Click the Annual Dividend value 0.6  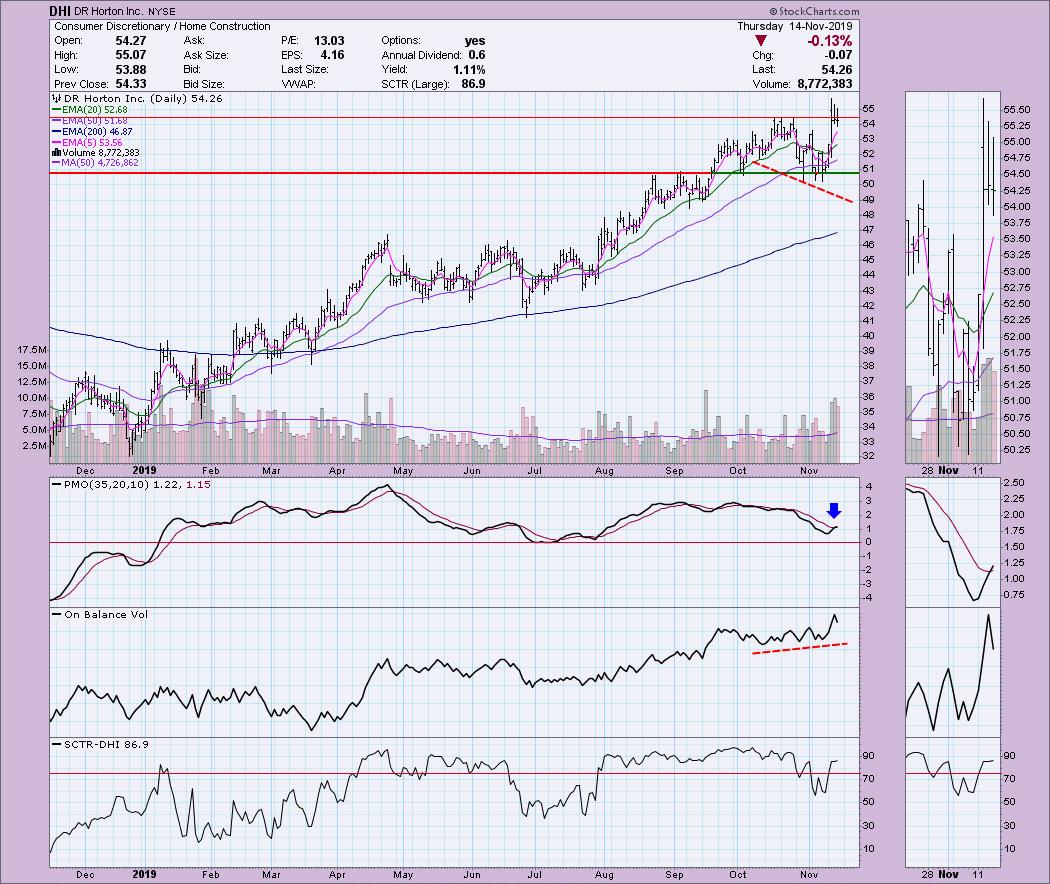(x=477, y=55)
